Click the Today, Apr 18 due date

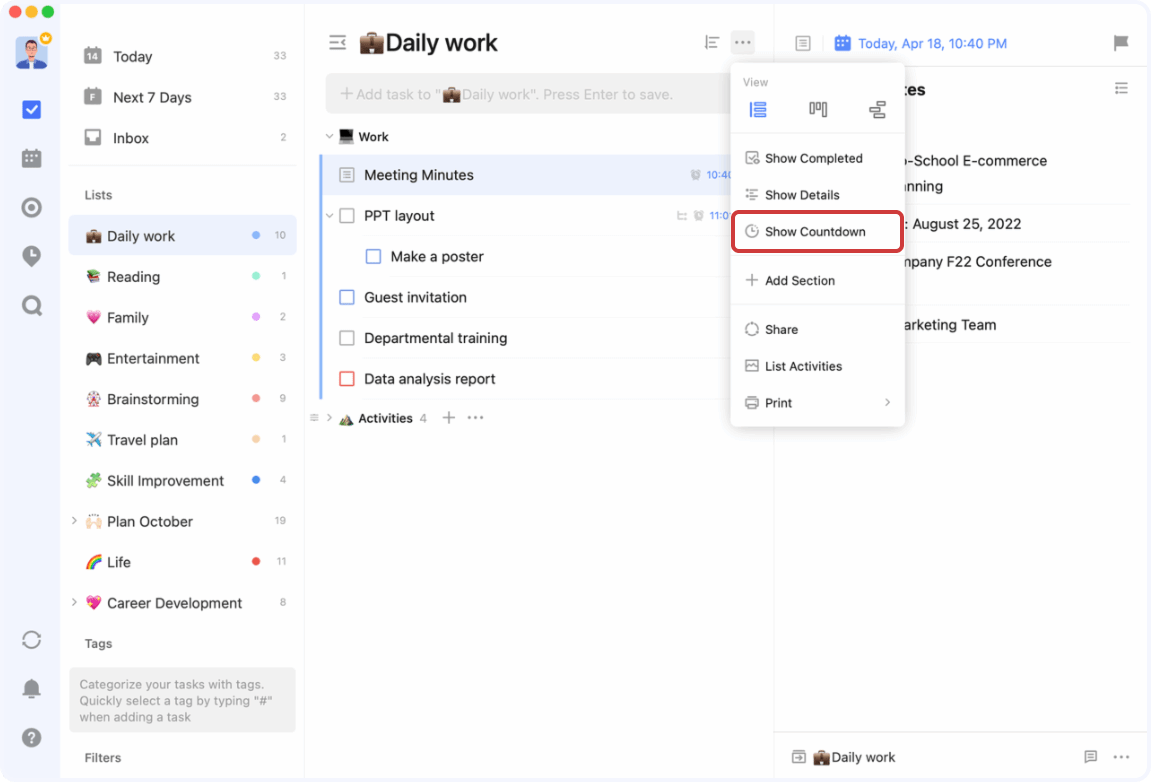(931, 43)
